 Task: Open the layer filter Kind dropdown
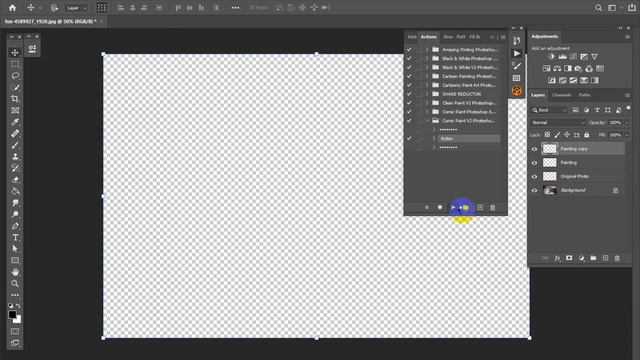point(549,110)
